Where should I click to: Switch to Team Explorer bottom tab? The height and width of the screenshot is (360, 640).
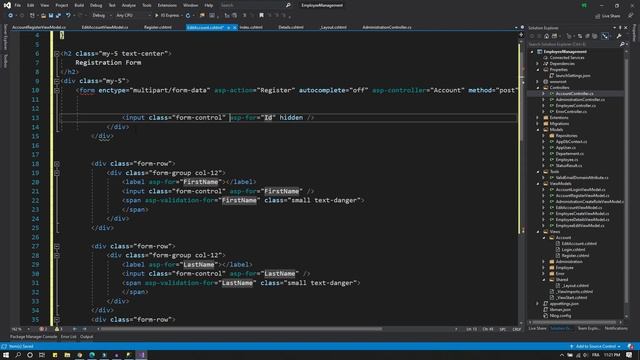click(589, 329)
